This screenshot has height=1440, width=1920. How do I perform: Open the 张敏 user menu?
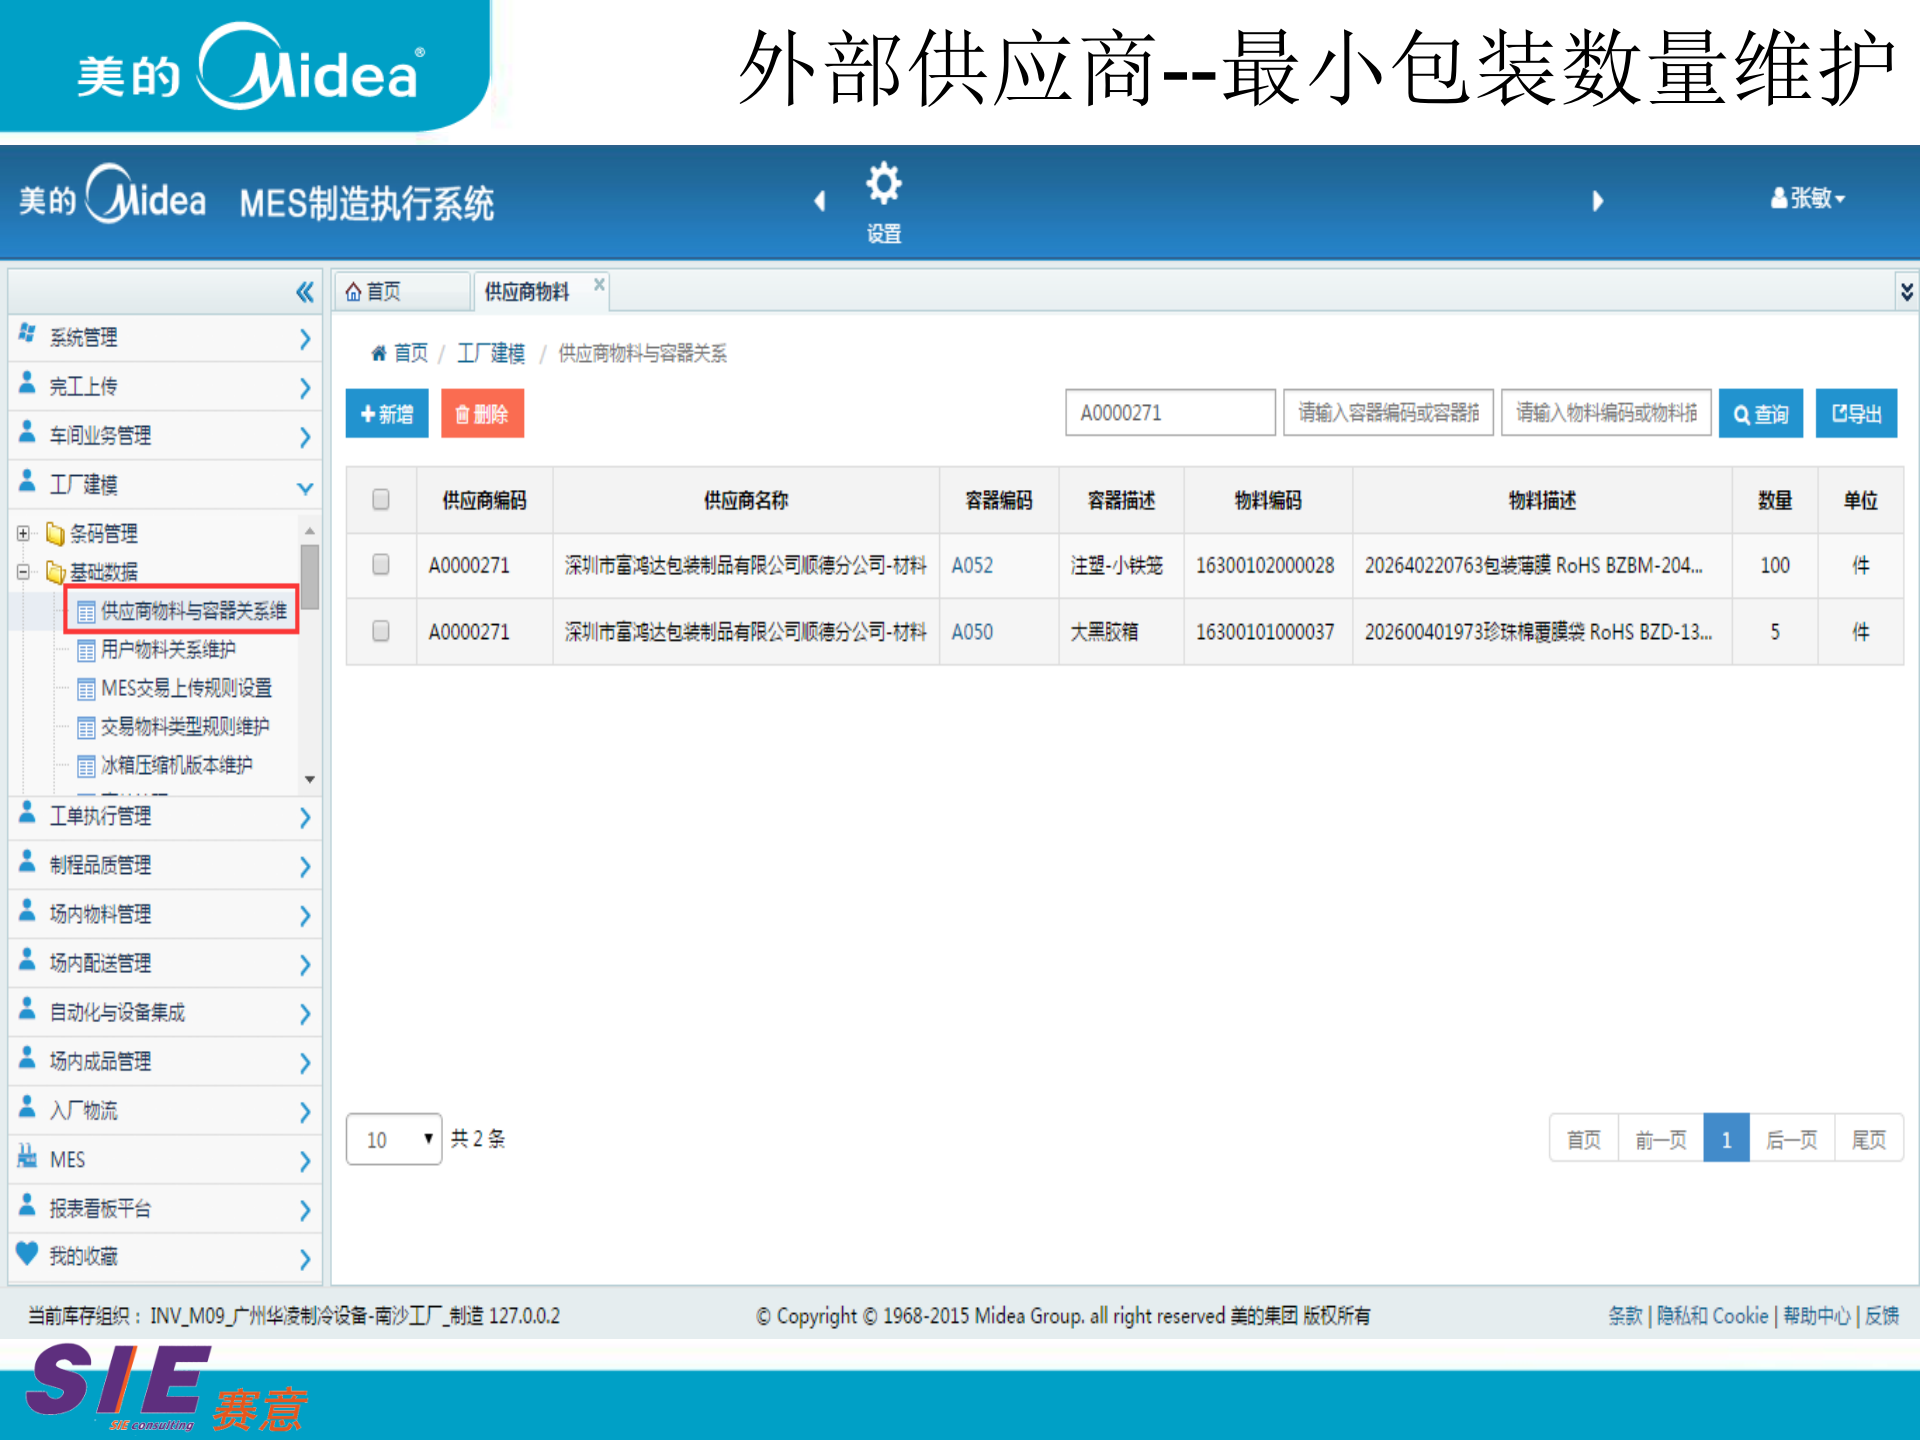pyautogui.click(x=1808, y=197)
